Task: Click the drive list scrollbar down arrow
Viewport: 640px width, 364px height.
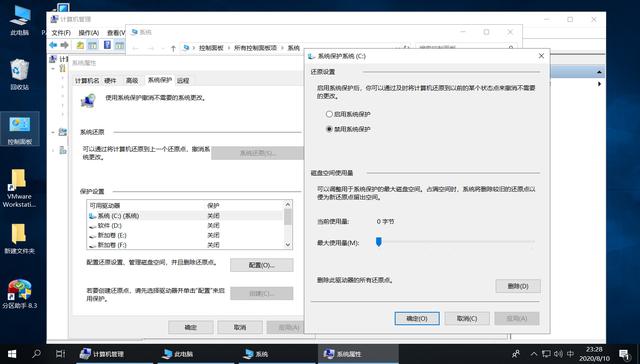Action: 288,245
